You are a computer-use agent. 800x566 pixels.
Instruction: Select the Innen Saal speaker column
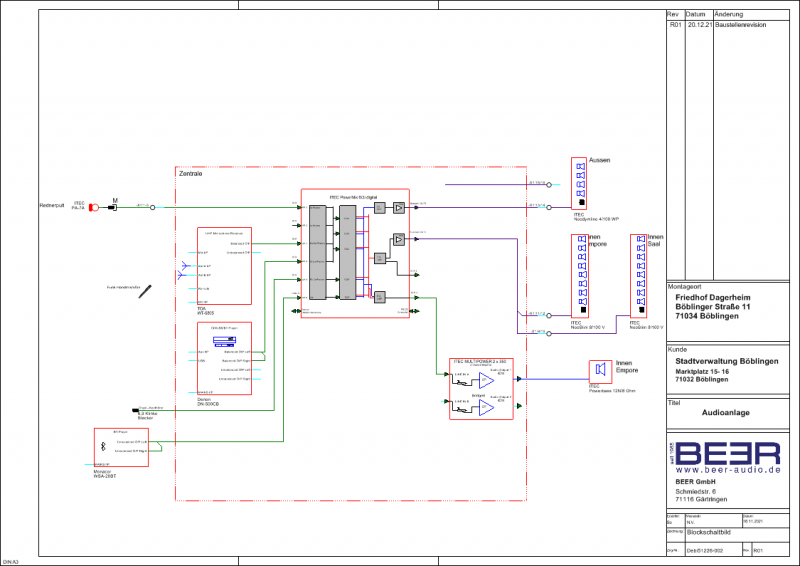tap(637, 276)
